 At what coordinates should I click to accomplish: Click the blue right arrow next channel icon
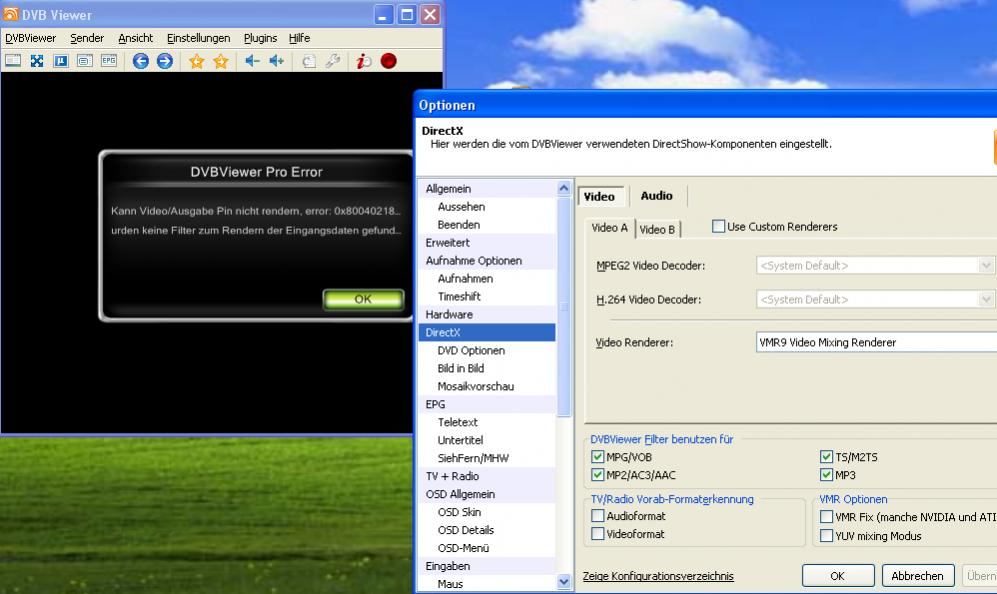(x=165, y=61)
